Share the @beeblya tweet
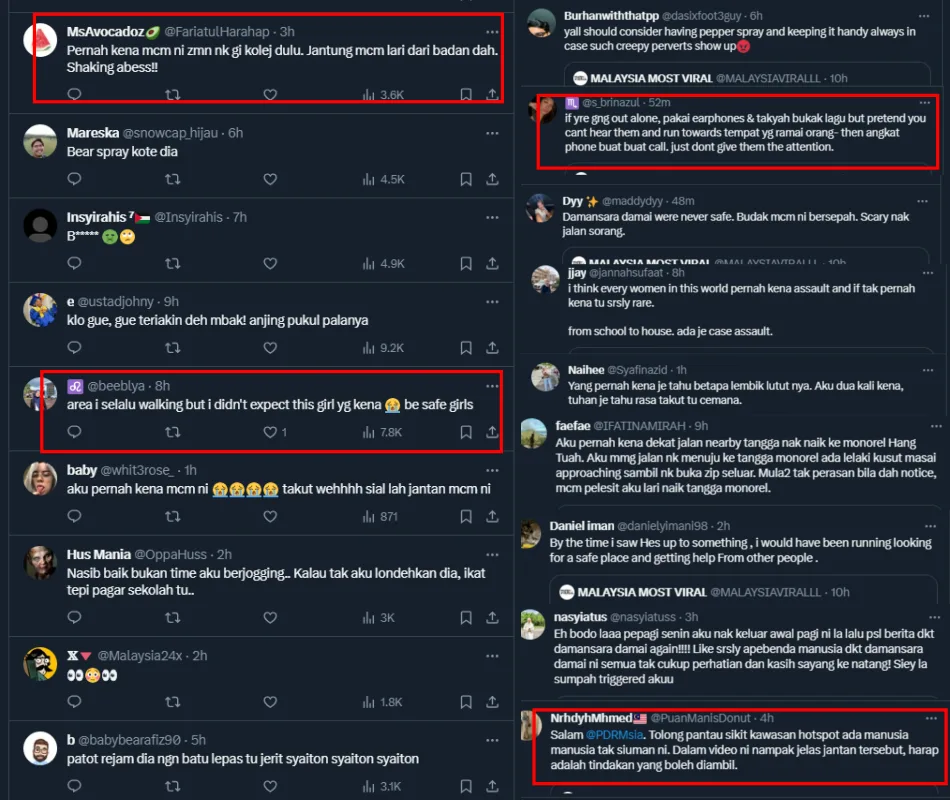 point(493,432)
